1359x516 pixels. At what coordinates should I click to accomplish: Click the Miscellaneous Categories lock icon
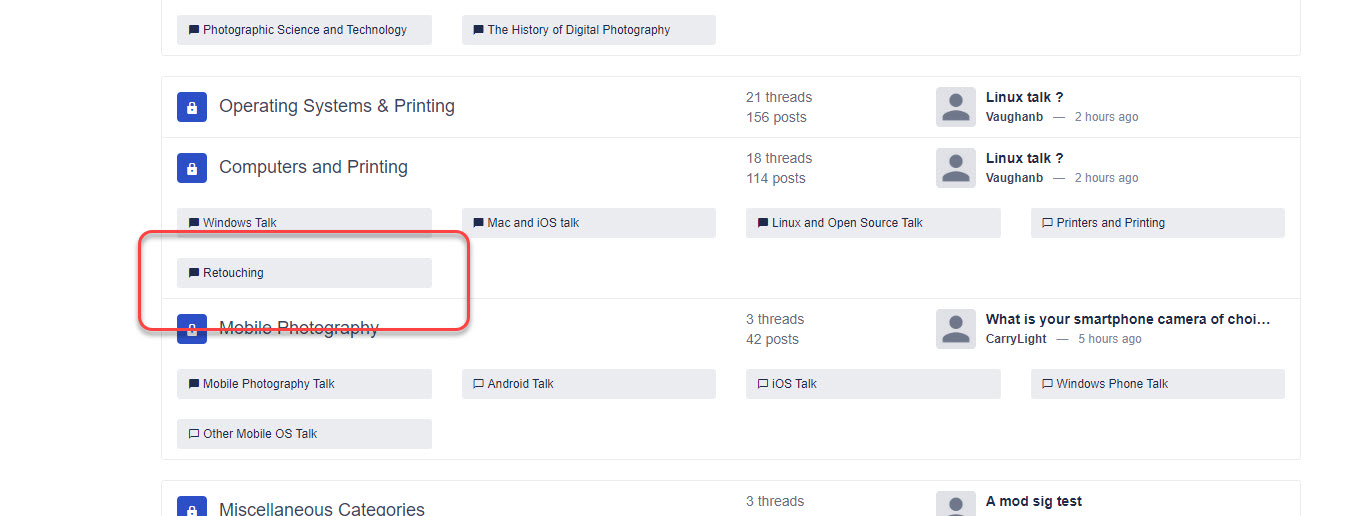(192, 508)
